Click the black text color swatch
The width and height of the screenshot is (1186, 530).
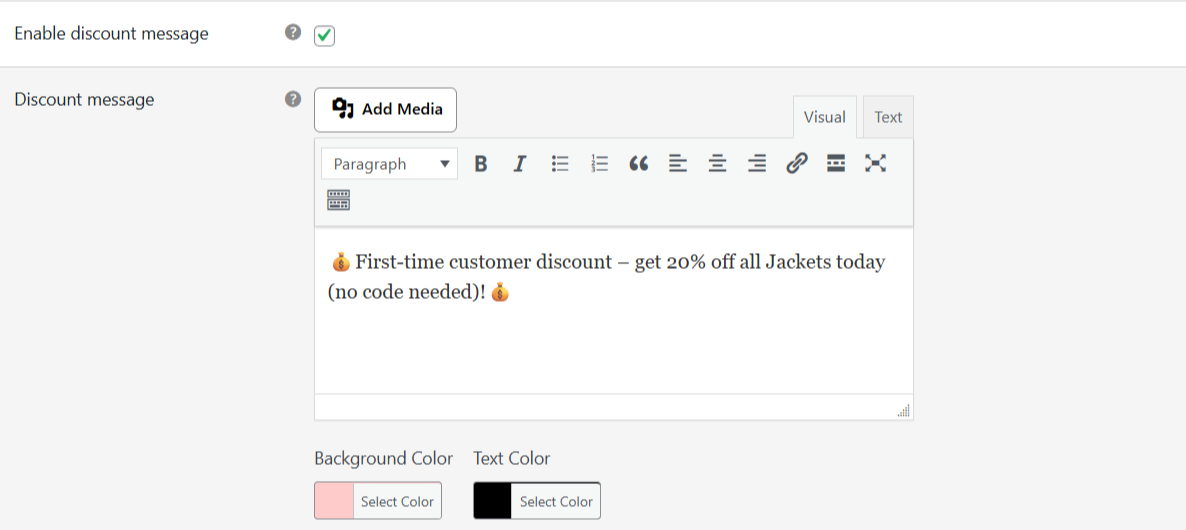(x=492, y=501)
